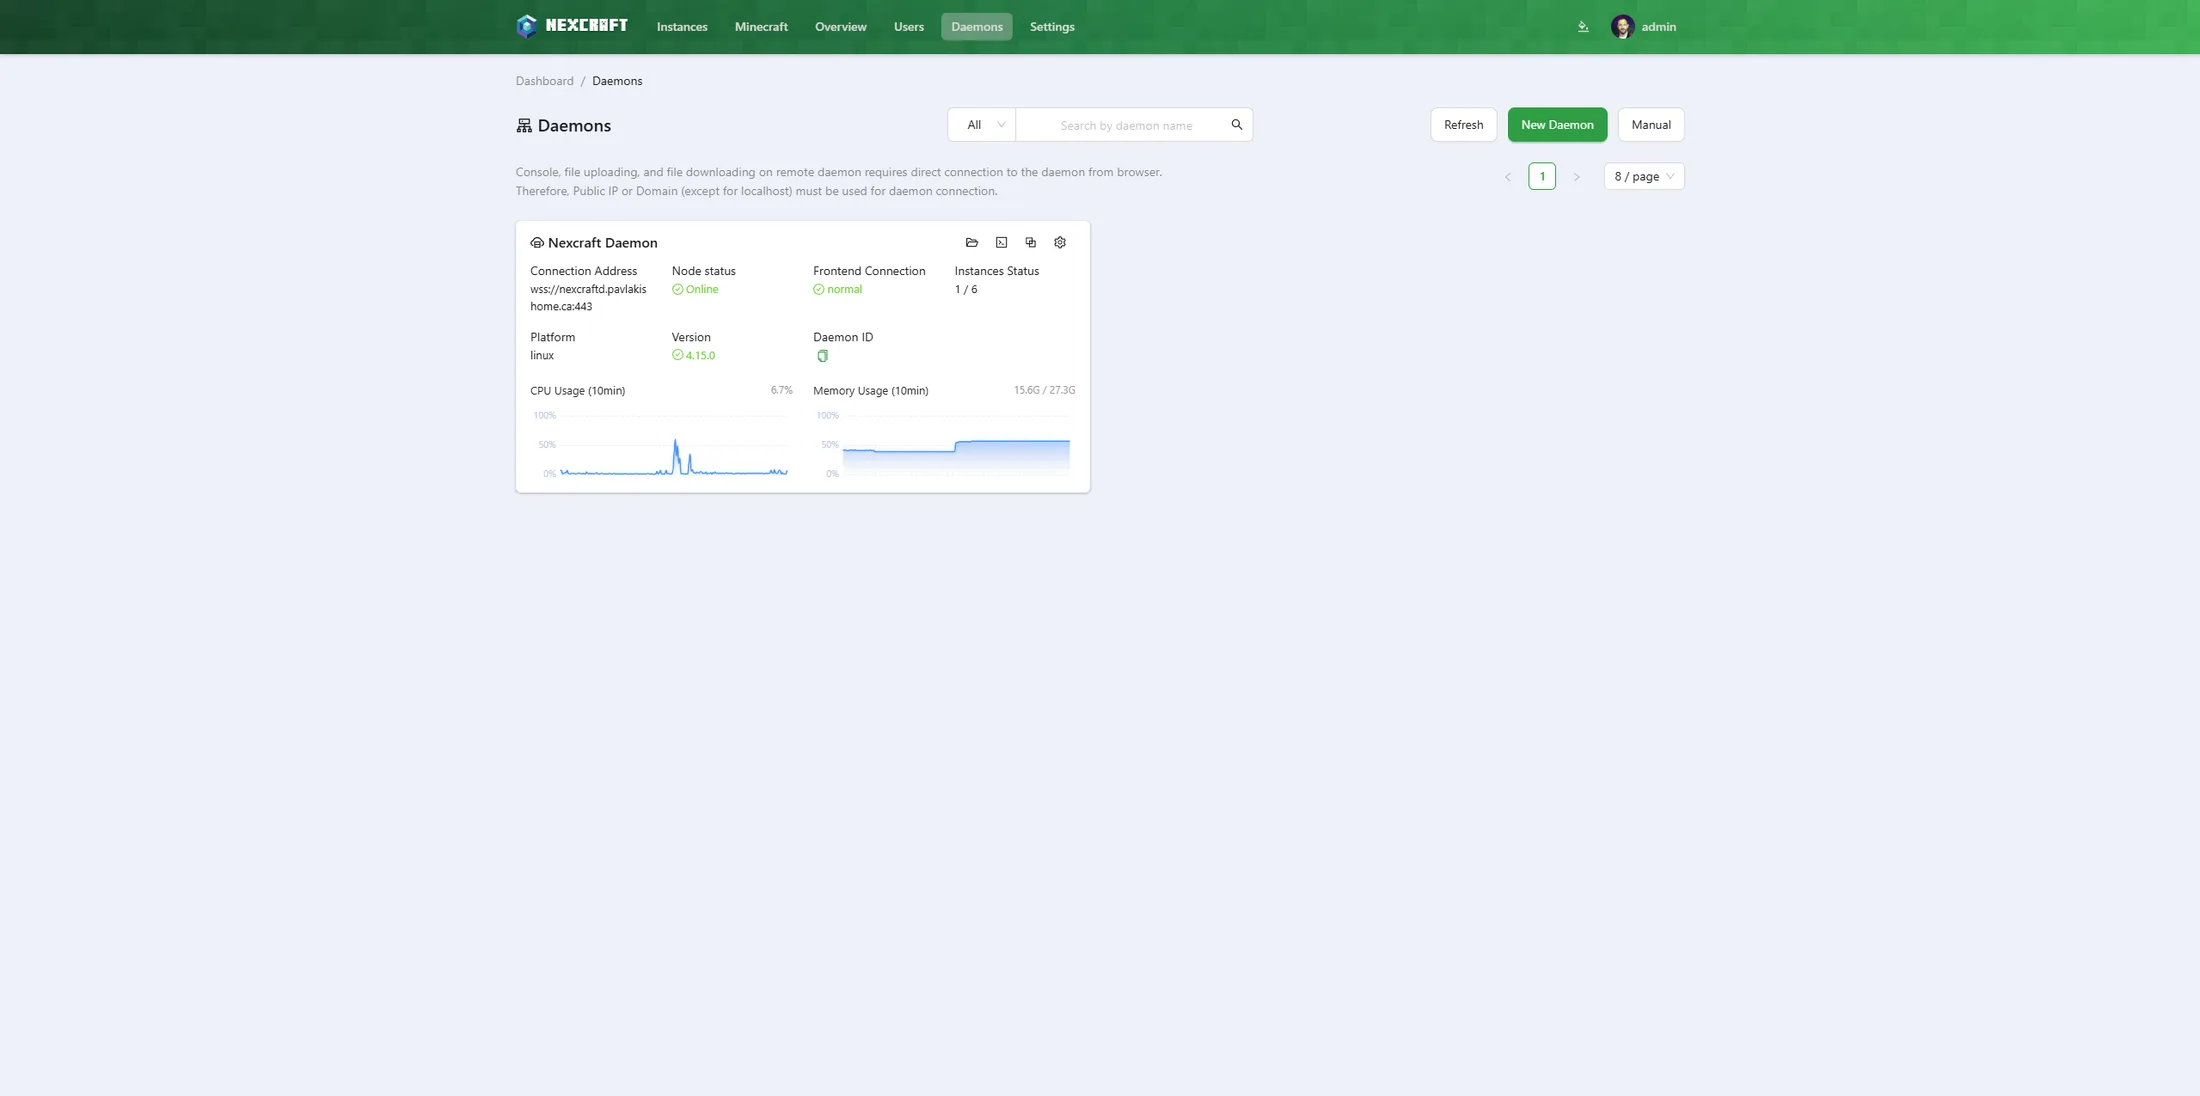The height and width of the screenshot is (1096, 2200).
Task: Open the daemon file manager folder icon
Action: 971,243
